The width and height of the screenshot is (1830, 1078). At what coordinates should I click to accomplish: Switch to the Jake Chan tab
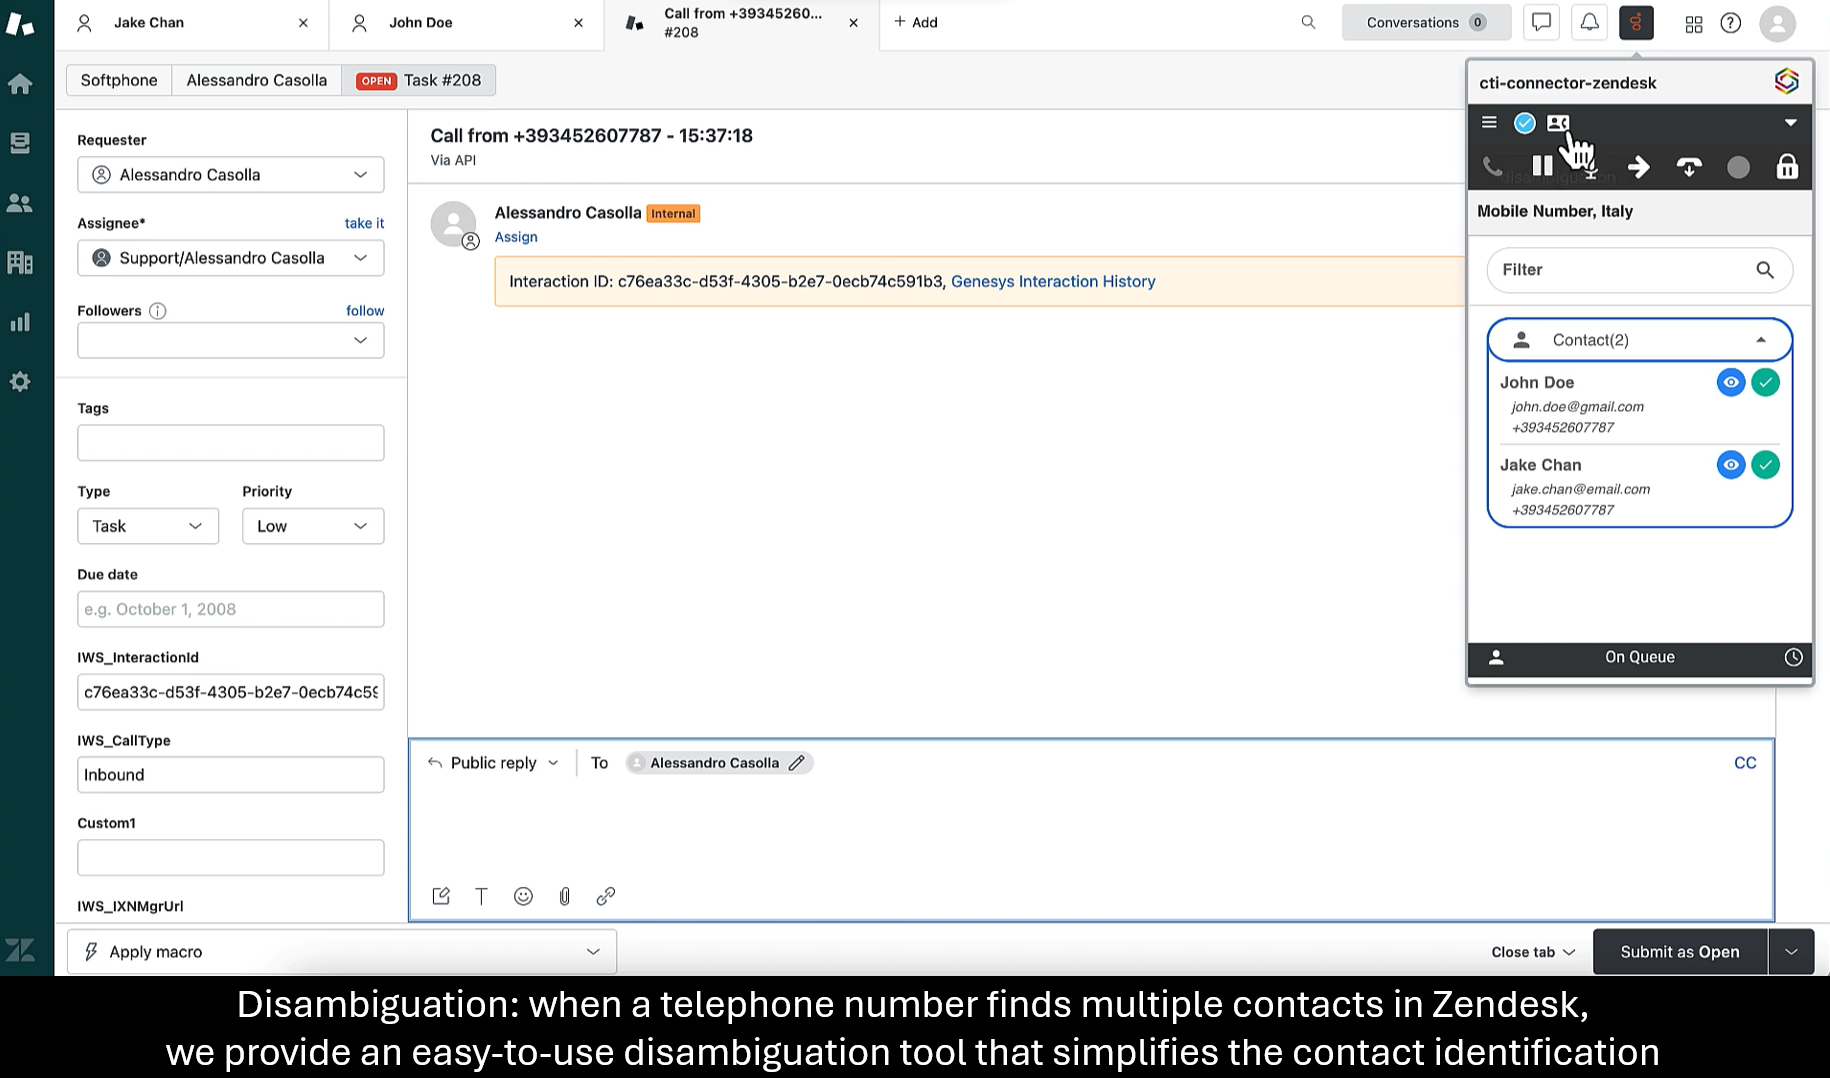coord(149,23)
